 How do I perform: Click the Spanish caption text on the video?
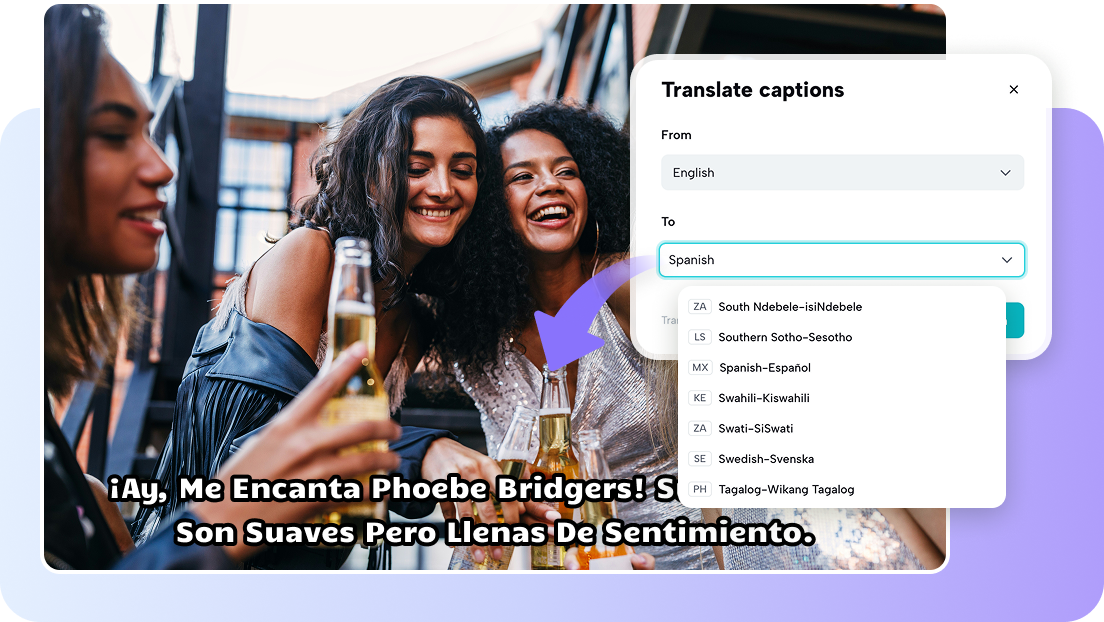(x=461, y=511)
